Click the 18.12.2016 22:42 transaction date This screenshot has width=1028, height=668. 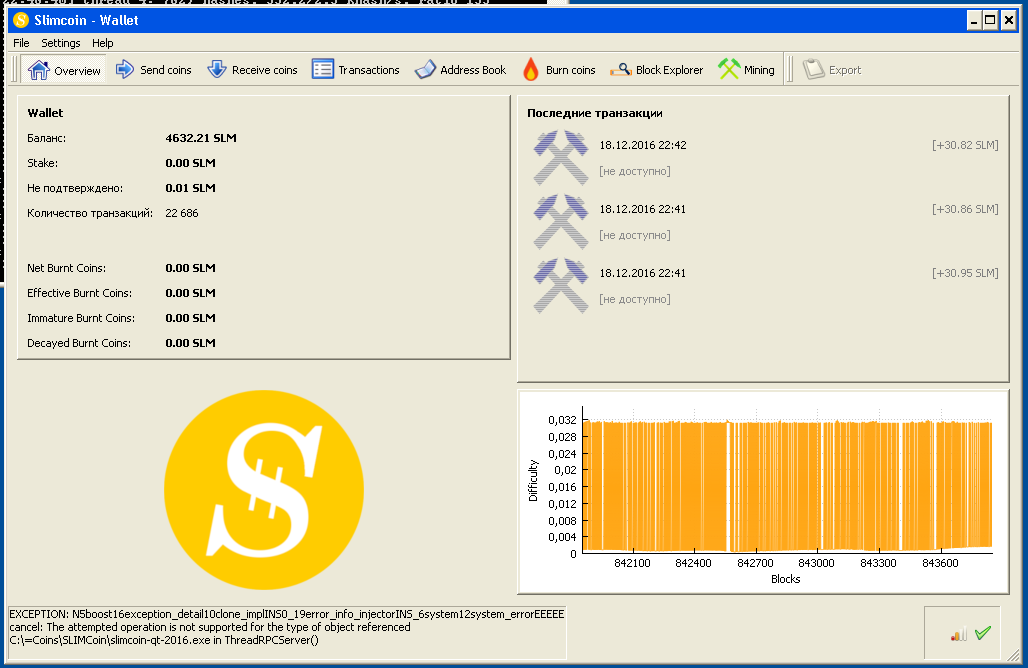coord(642,145)
